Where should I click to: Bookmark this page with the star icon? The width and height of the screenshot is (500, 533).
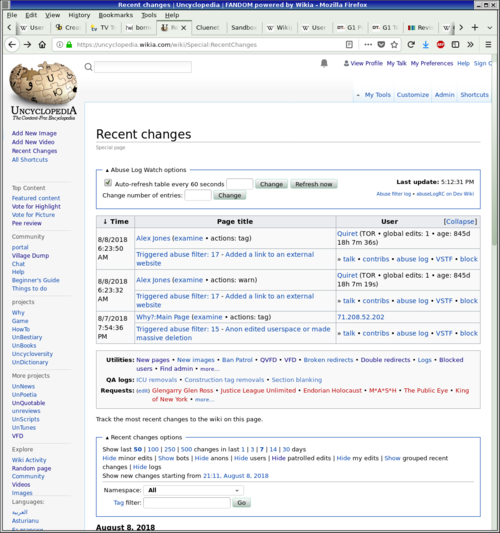(x=394, y=45)
